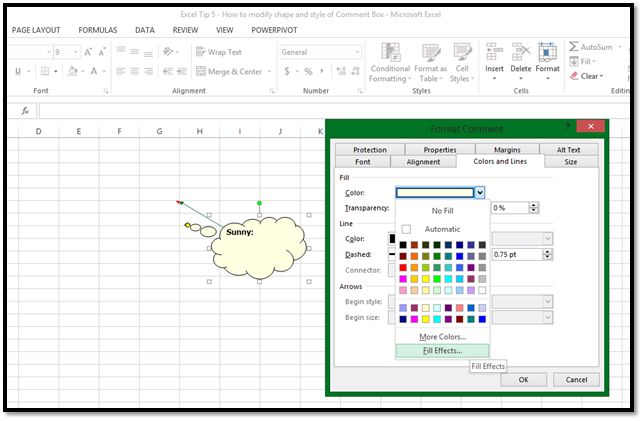Click the AutoSum sigma icon
643x421 pixels.
click(x=574, y=47)
